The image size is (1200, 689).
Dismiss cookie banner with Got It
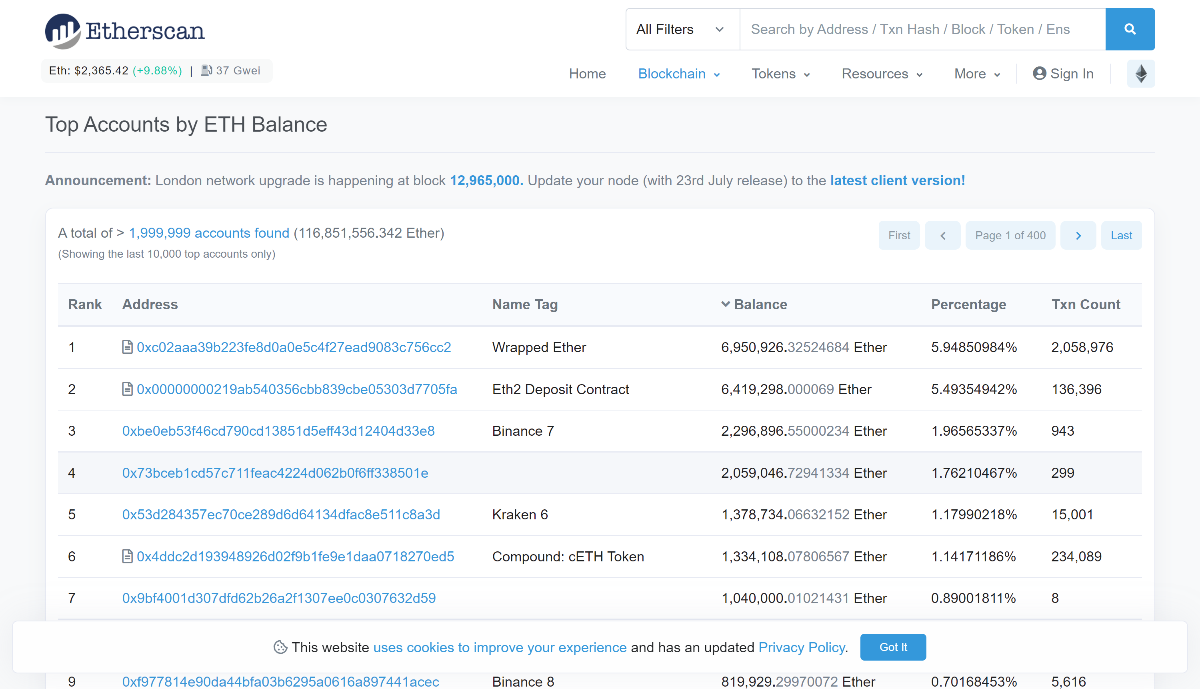[893, 647]
